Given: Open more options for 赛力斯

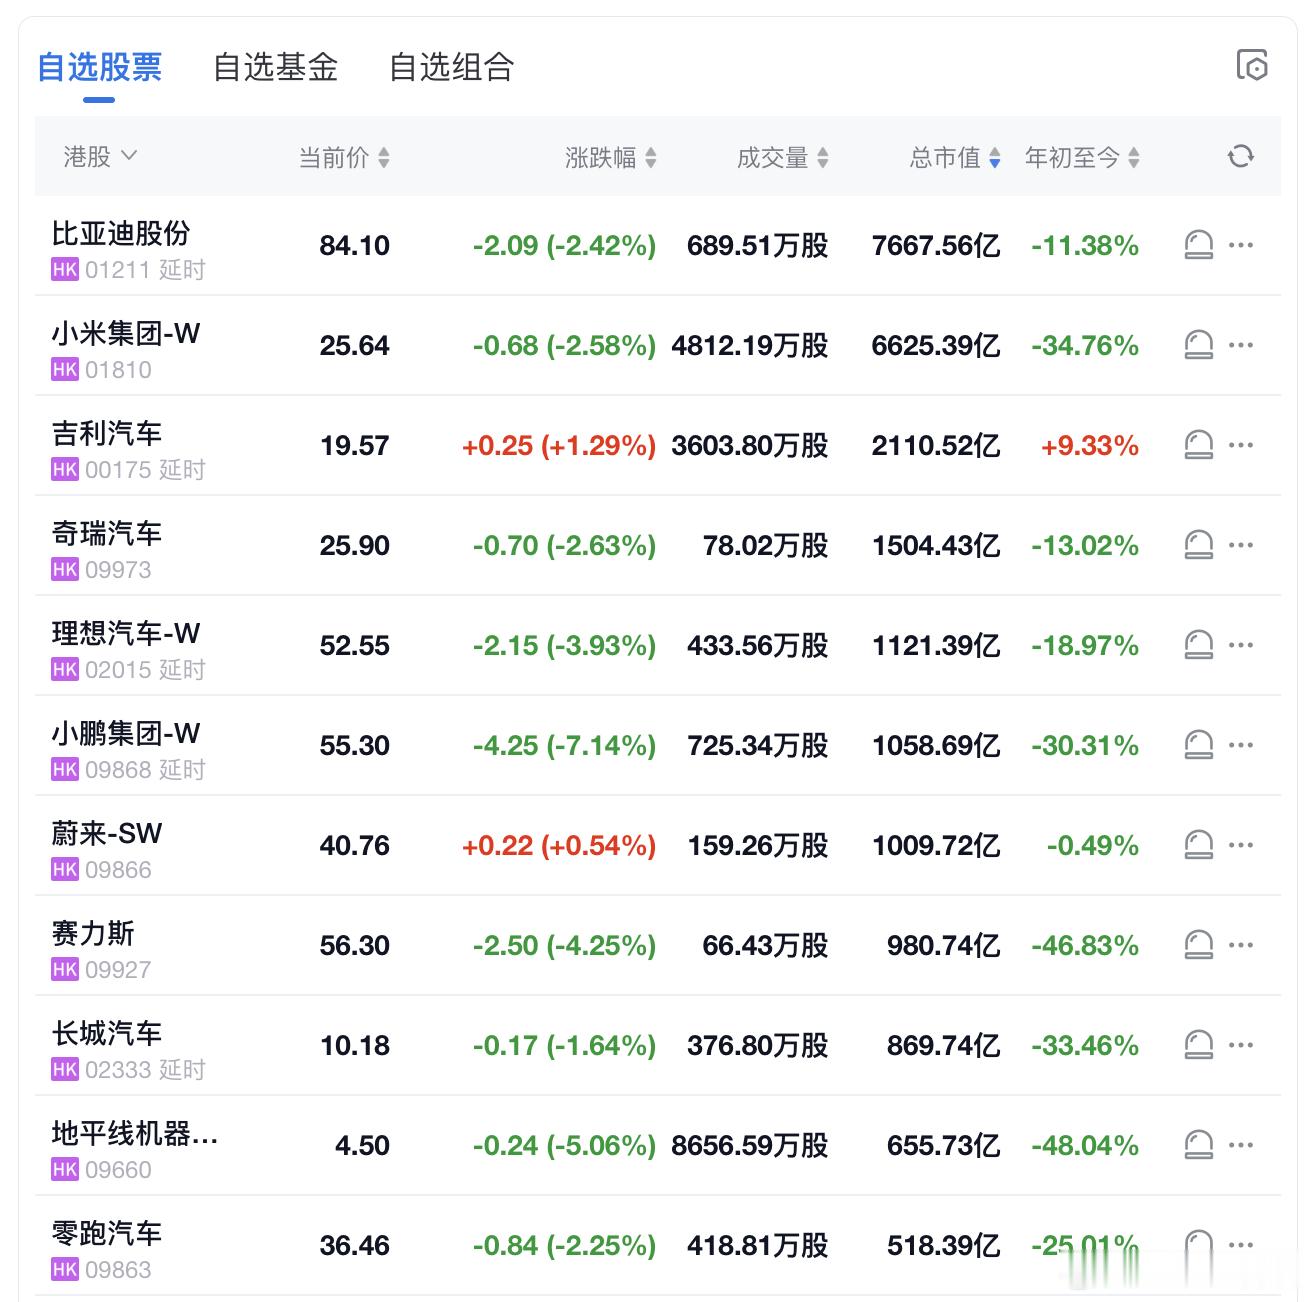Looking at the screenshot, I should pos(1241,945).
